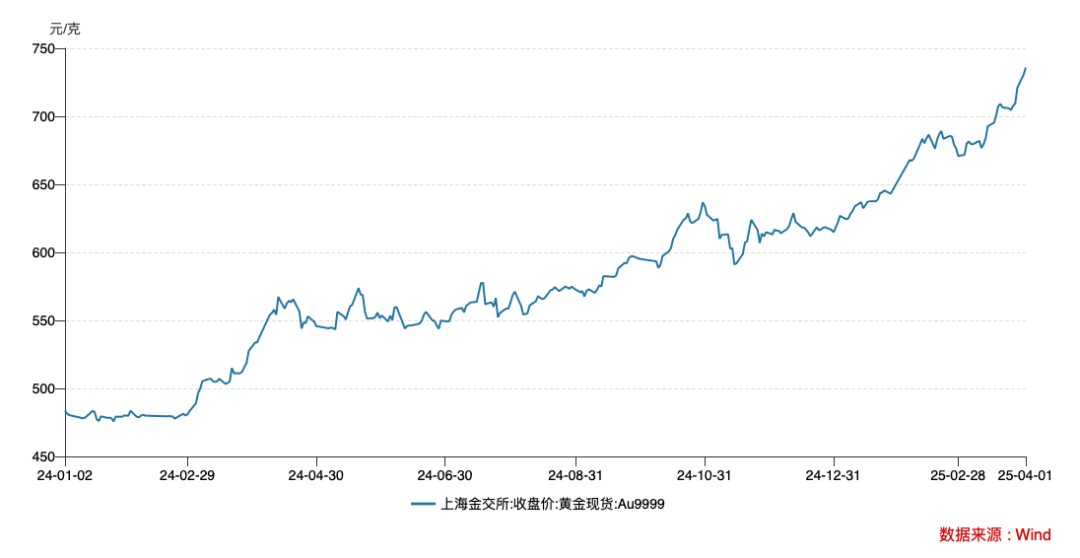Click the 500 y-axis value label
Screen dimensions: 1080x558
(x=43, y=389)
